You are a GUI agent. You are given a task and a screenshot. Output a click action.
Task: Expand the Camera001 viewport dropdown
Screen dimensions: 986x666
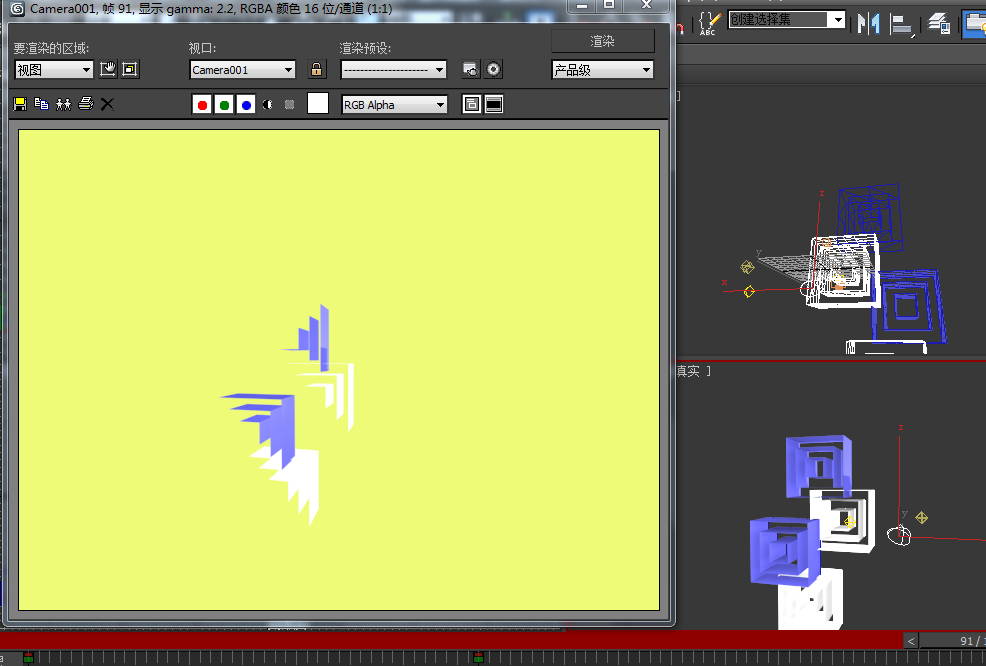tap(243, 70)
